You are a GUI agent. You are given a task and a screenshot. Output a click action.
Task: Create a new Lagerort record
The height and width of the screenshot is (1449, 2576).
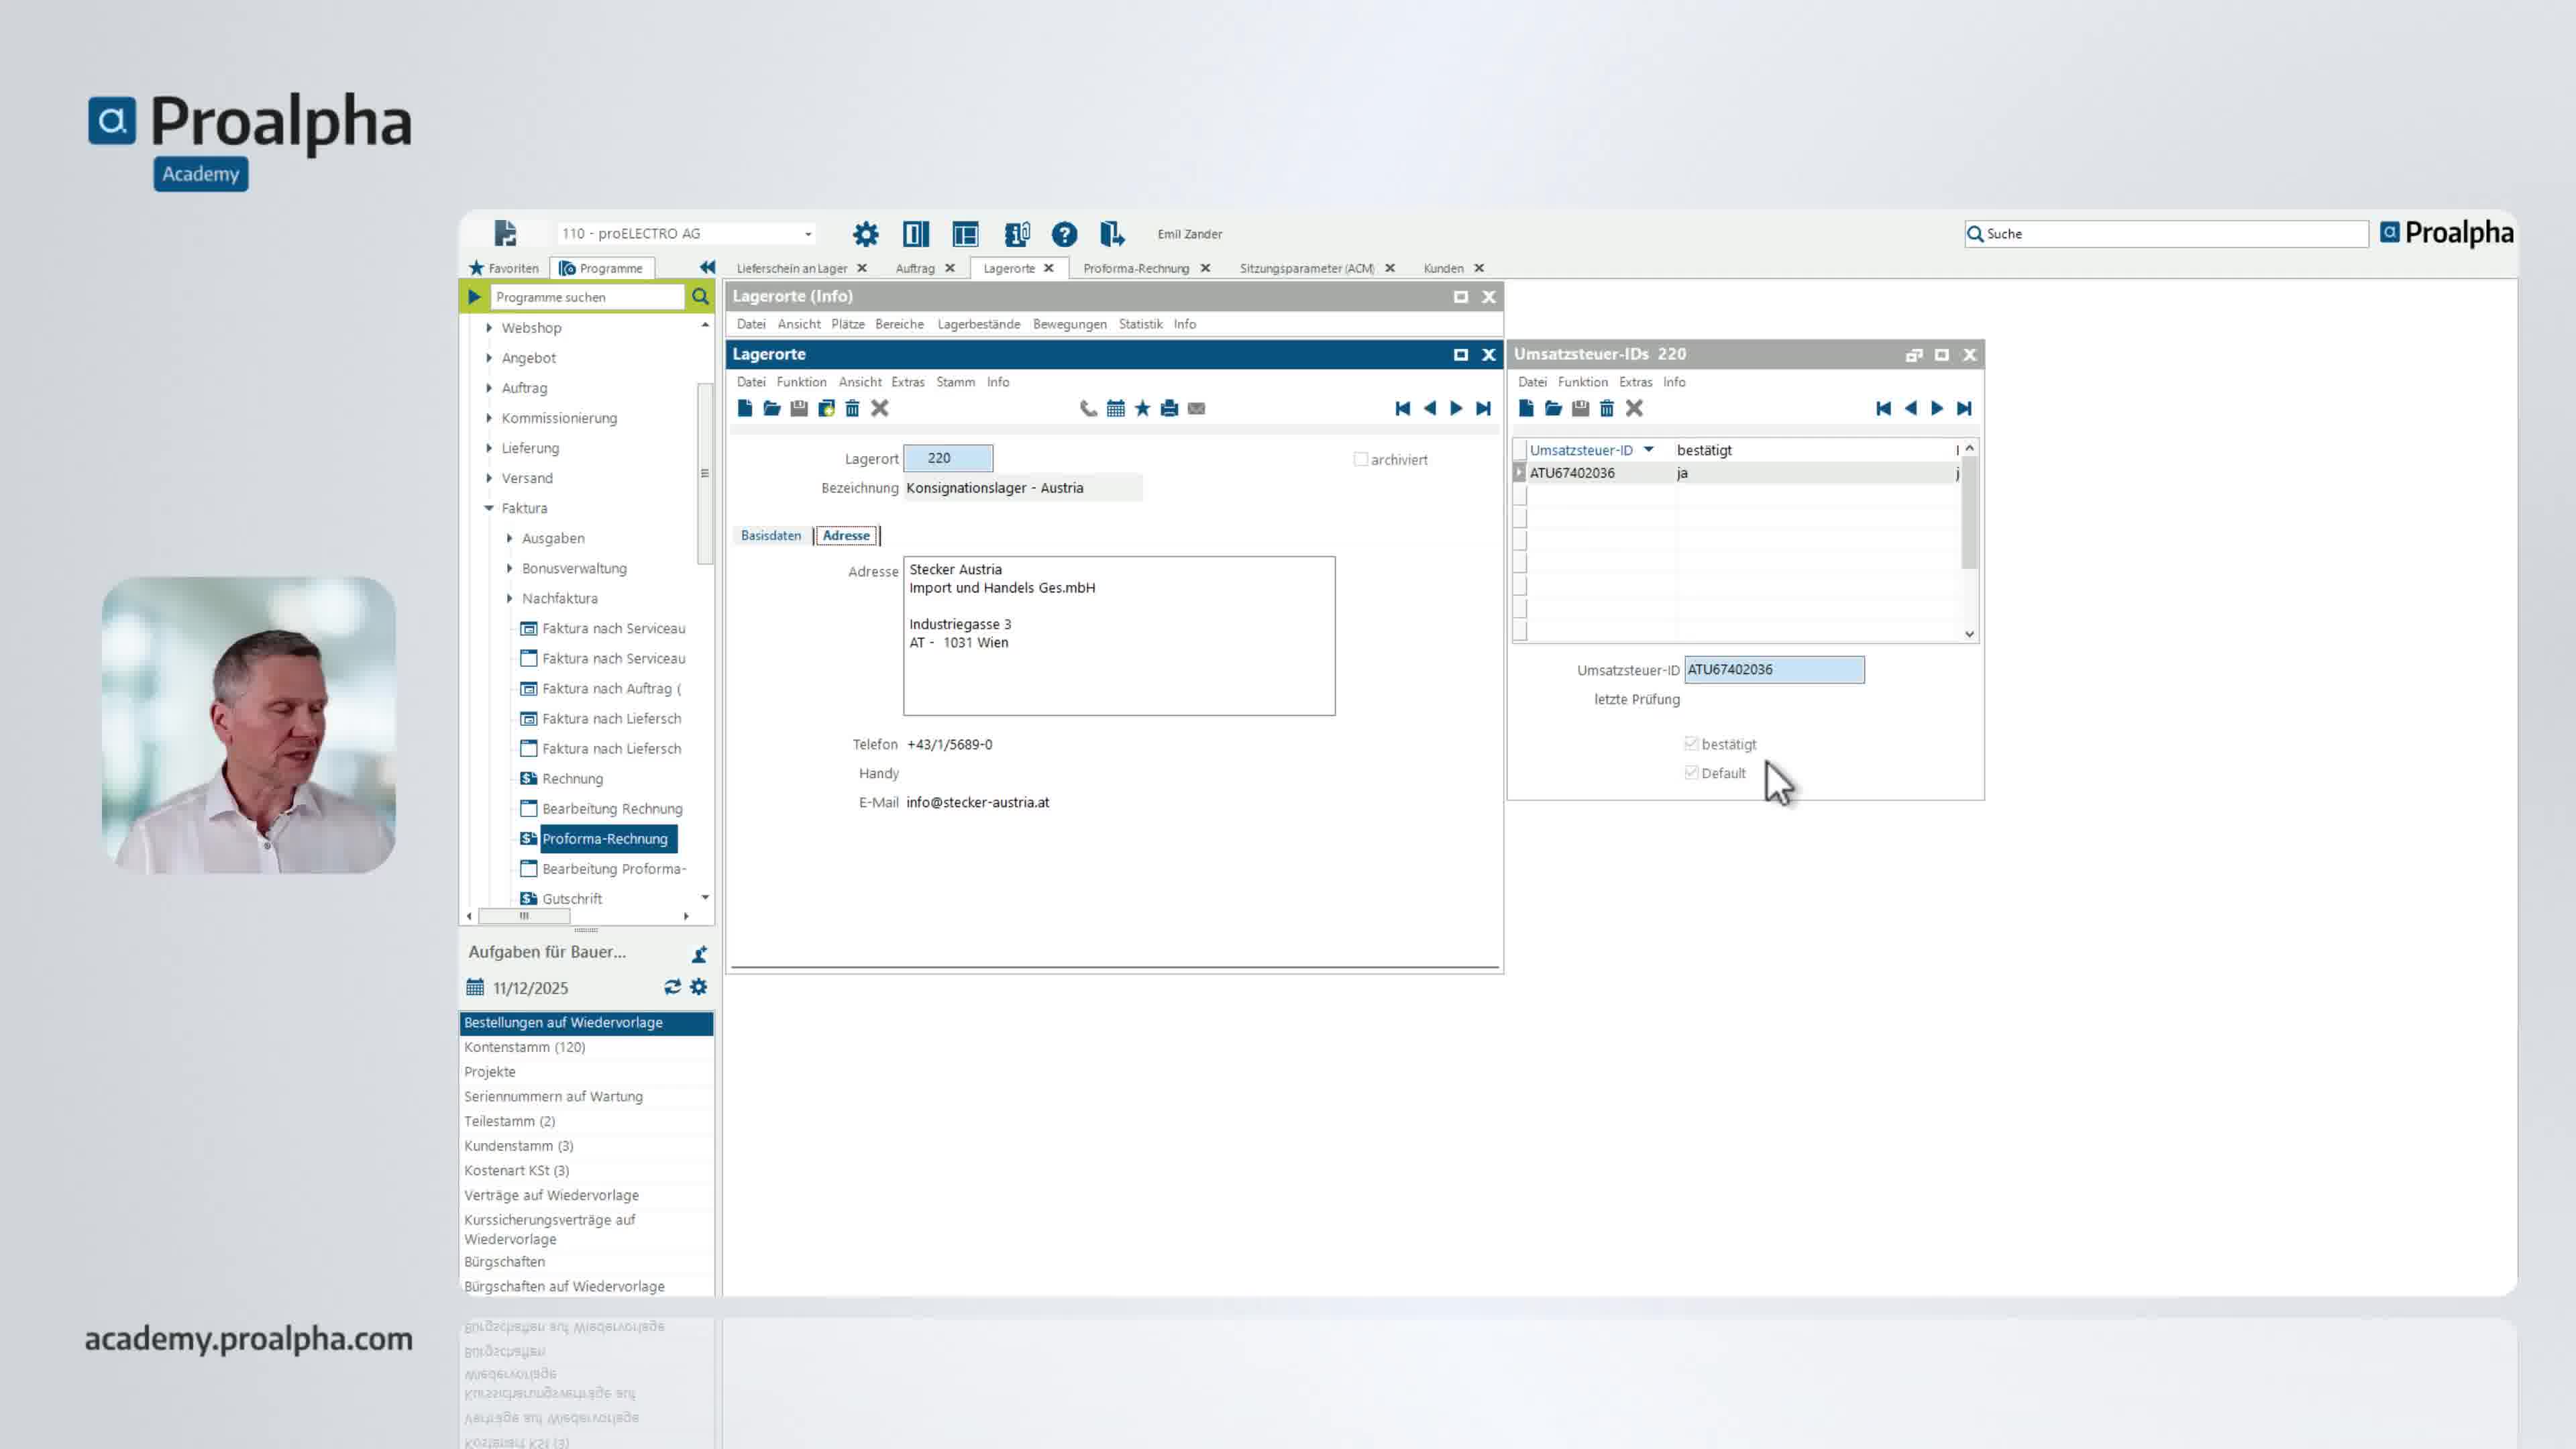[744, 408]
